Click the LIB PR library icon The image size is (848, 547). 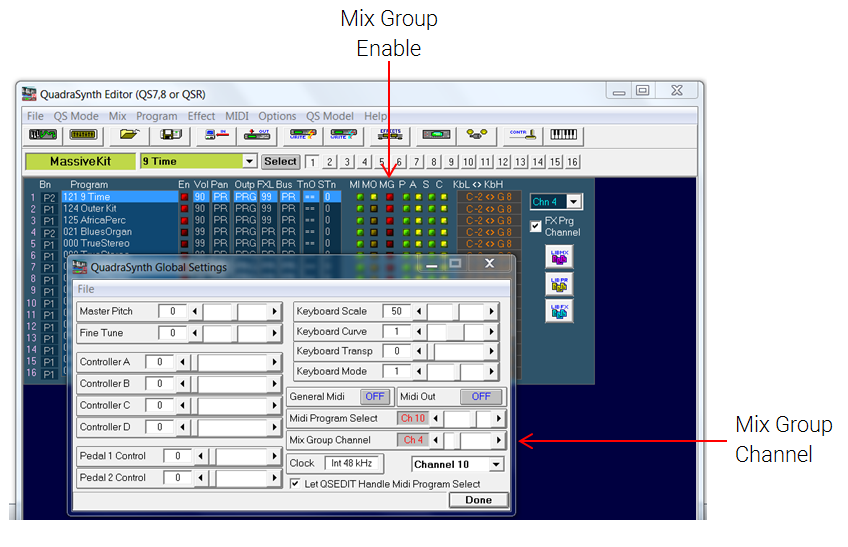[559, 284]
